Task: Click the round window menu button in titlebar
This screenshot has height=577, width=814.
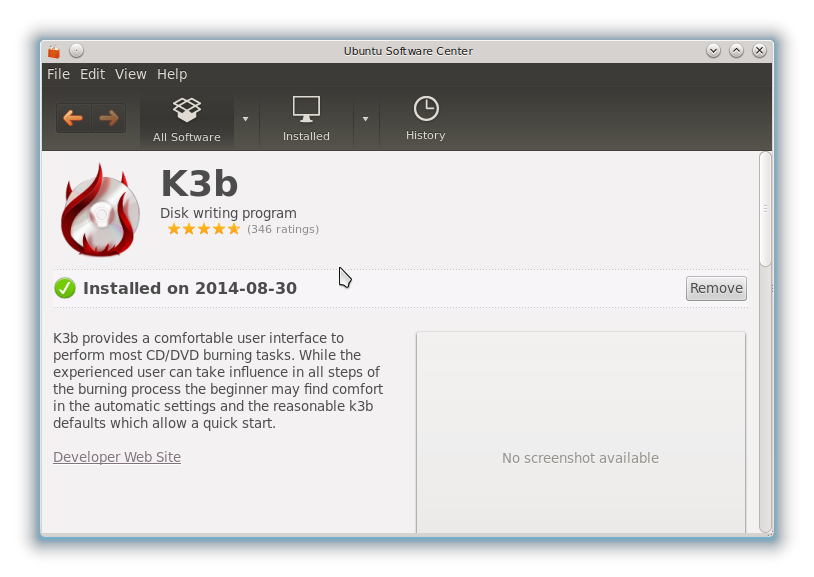Action: pos(76,50)
